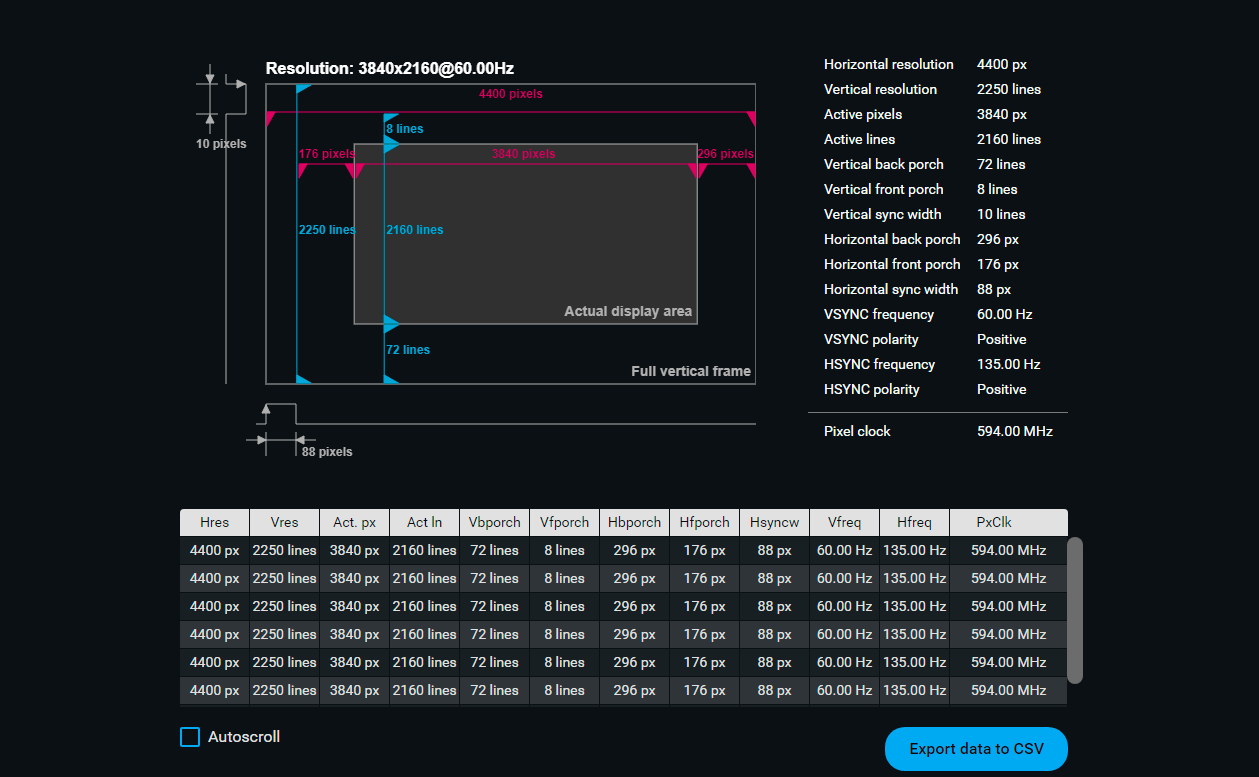The width and height of the screenshot is (1259, 777).
Task: Click the Hfreq column header
Action: (914, 522)
